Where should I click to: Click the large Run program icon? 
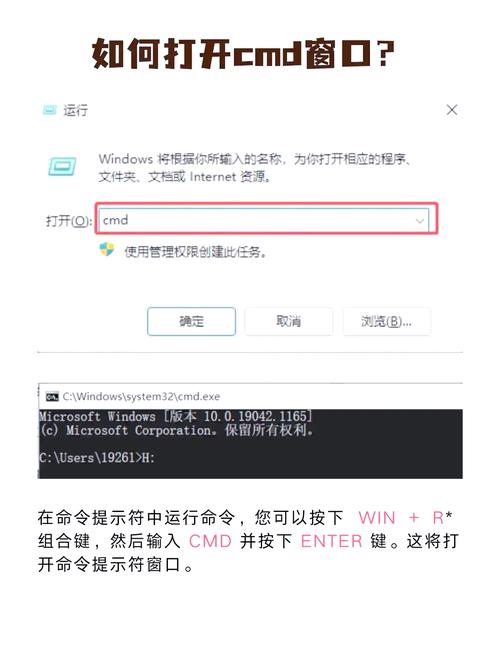click(x=62, y=166)
